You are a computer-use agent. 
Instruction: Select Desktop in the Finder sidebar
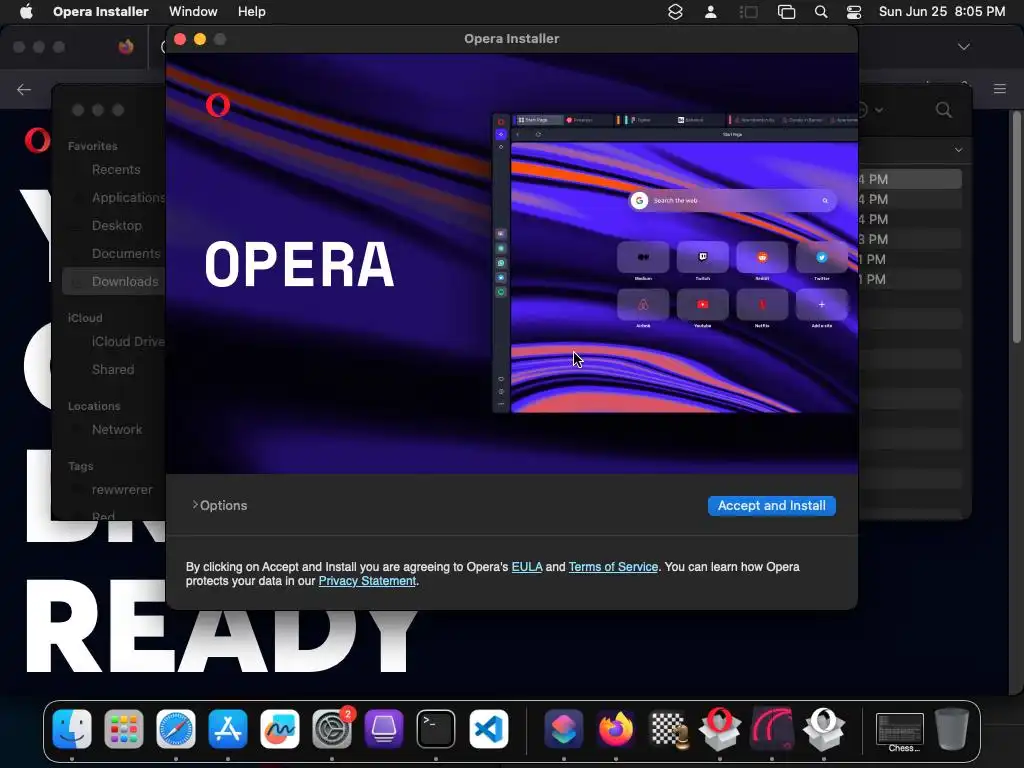point(116,226)
